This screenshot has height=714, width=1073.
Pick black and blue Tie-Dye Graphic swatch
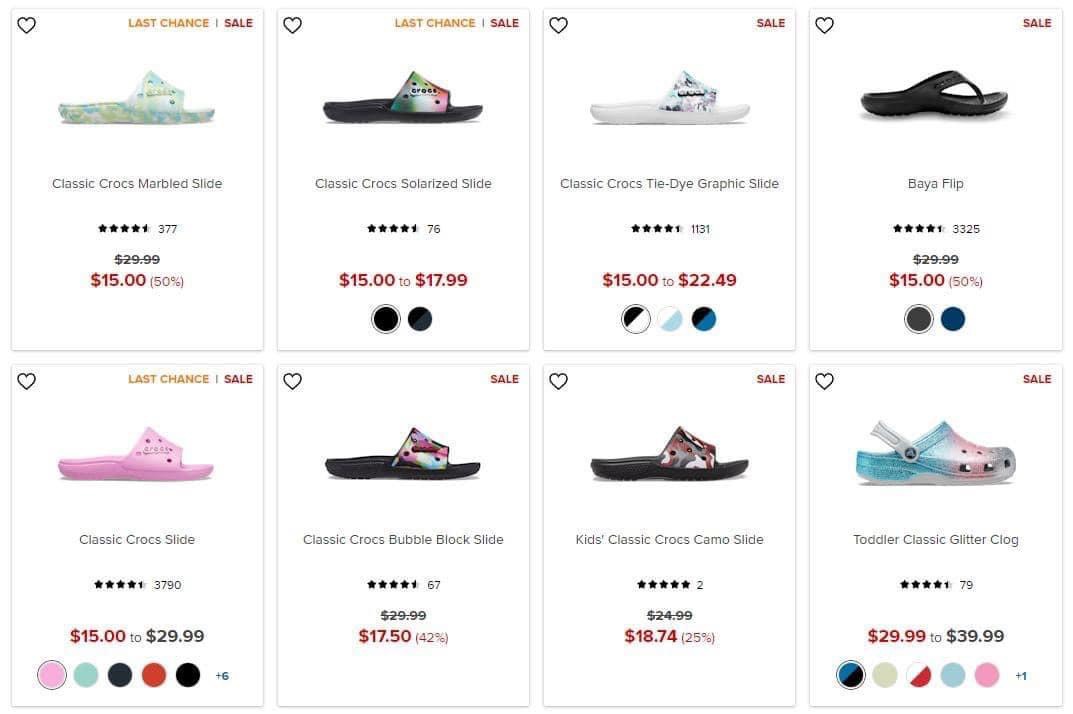click(703, 319)
